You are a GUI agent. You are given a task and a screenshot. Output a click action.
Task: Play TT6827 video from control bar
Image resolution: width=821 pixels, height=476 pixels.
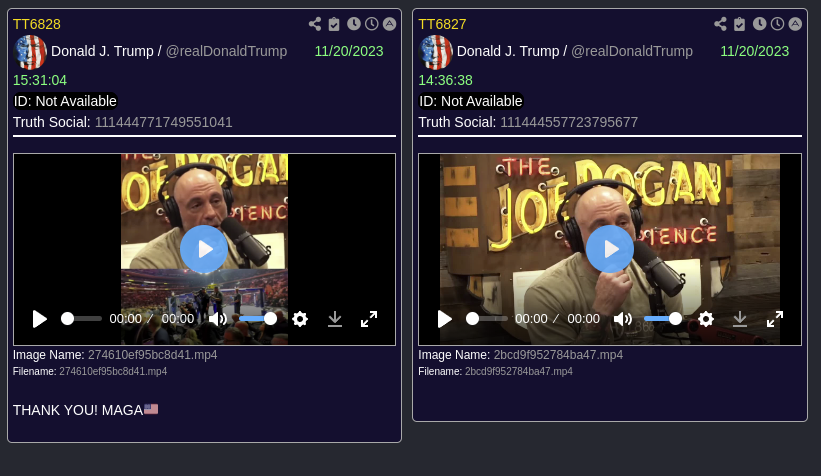[x=445, y=319]
